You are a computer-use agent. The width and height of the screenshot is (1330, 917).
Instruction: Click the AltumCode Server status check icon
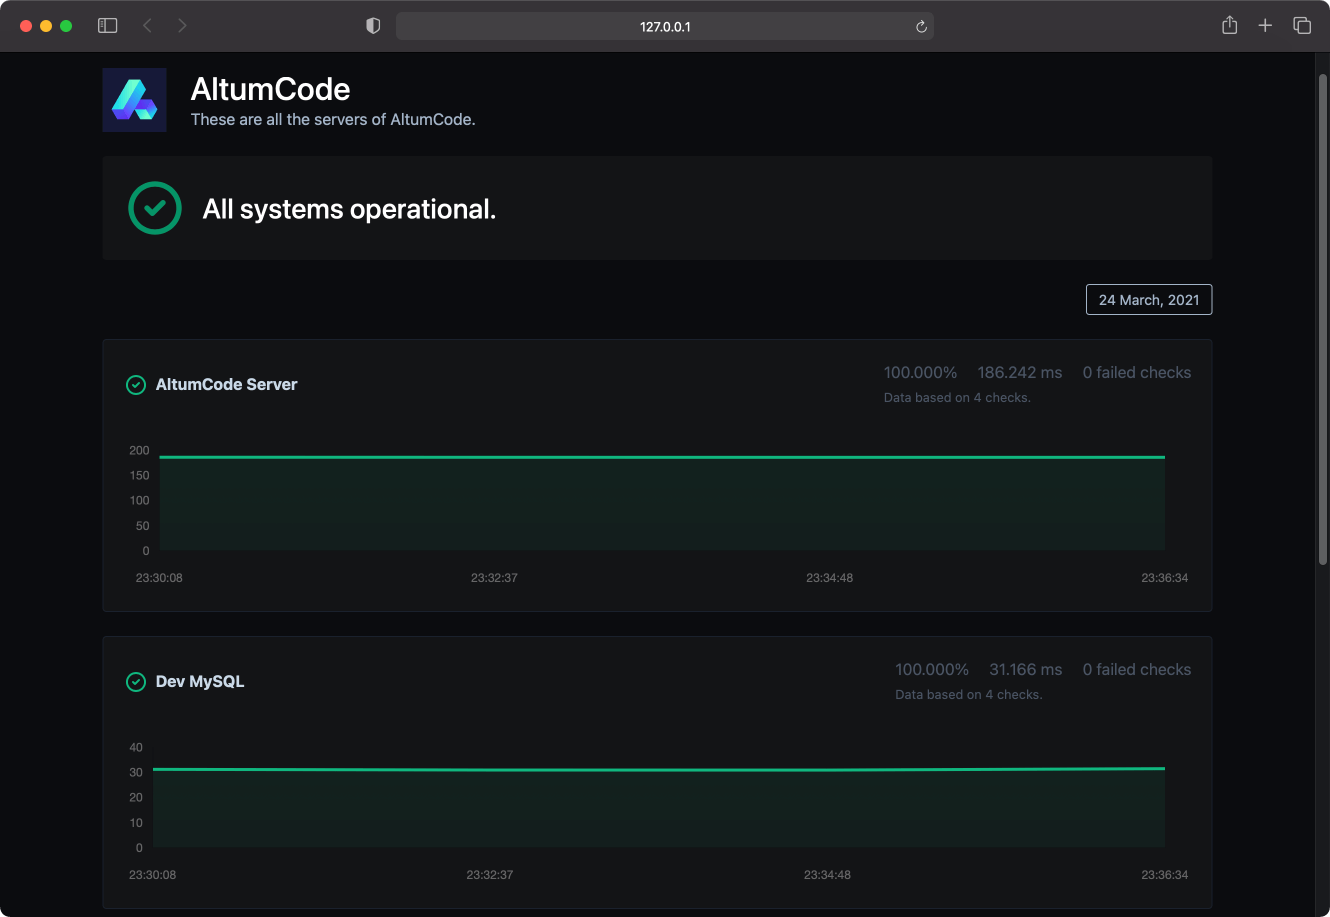pyautogui.click(x=136, y=385)
